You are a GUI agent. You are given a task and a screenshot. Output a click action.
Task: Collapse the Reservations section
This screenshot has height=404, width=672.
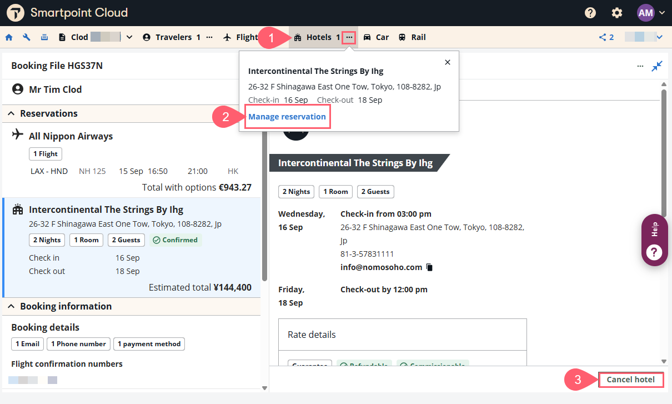[11, 114]
